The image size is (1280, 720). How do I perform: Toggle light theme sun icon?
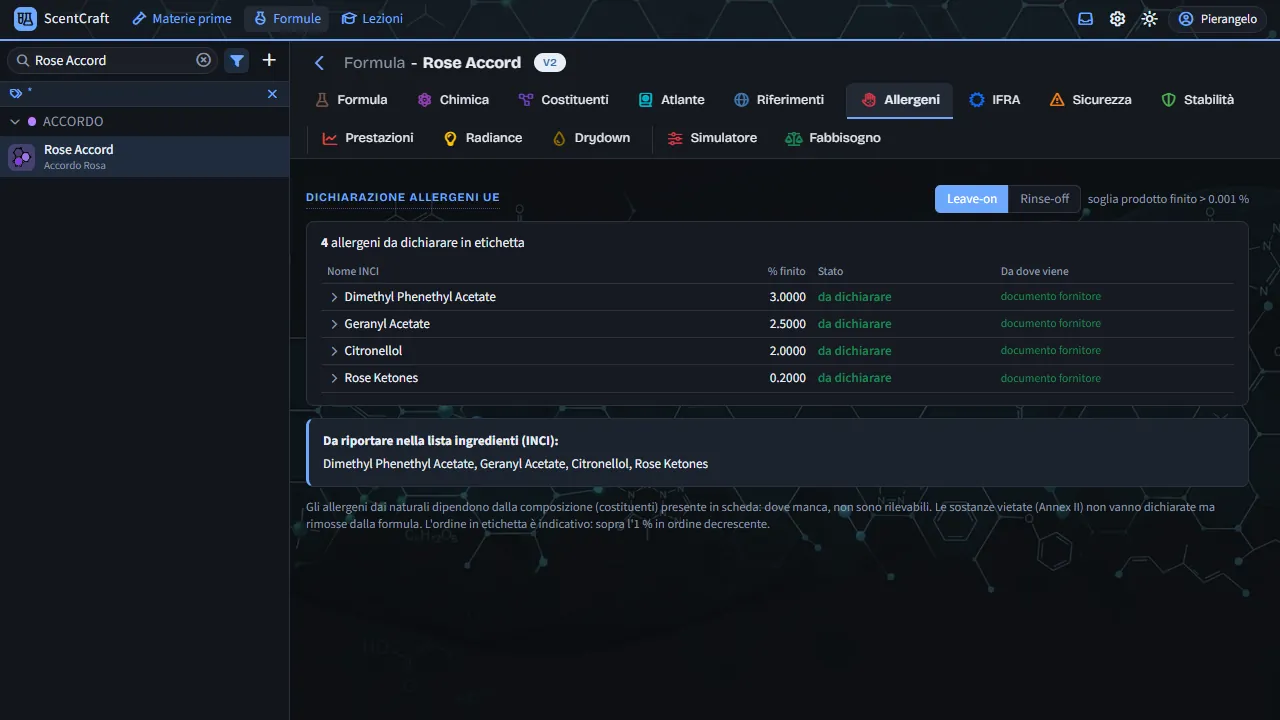(1150, 19)
